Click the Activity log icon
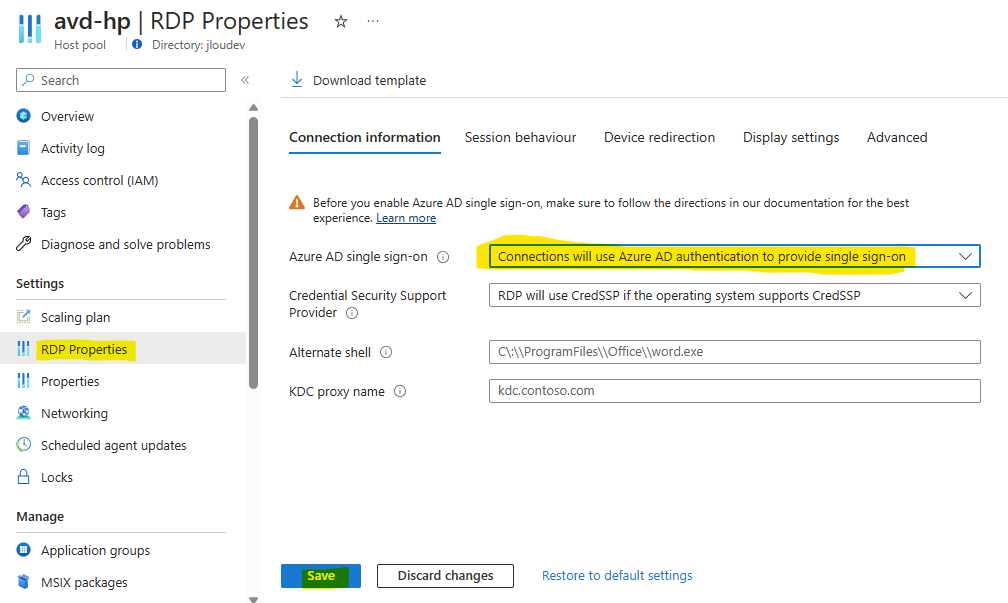The image size is (1008, 603). pyautogui.click(x=23, y=148)
